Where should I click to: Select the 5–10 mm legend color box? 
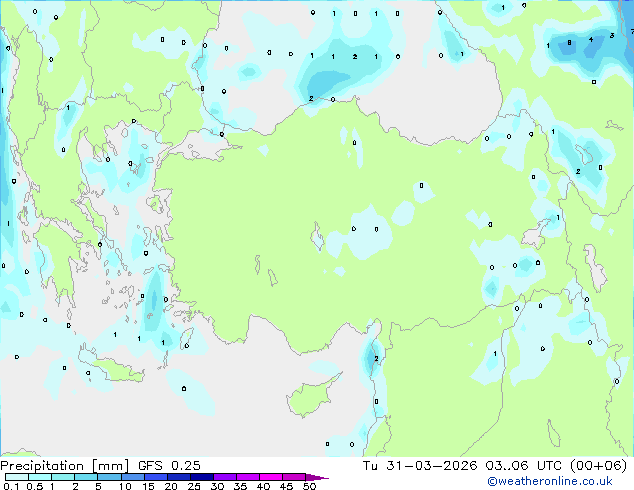pyautogui.click(x=110, y=477)
